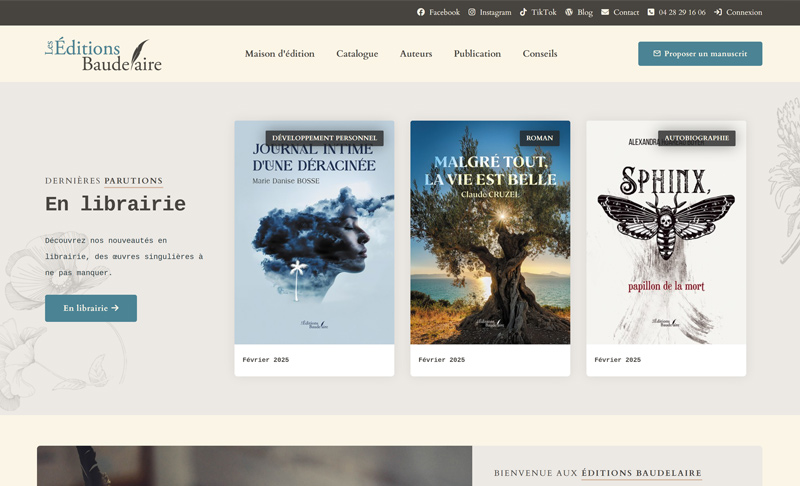The height and width of the screenshot is (486, 800).
Task: Open the Catalogue menu item
Action: (357, 54)
